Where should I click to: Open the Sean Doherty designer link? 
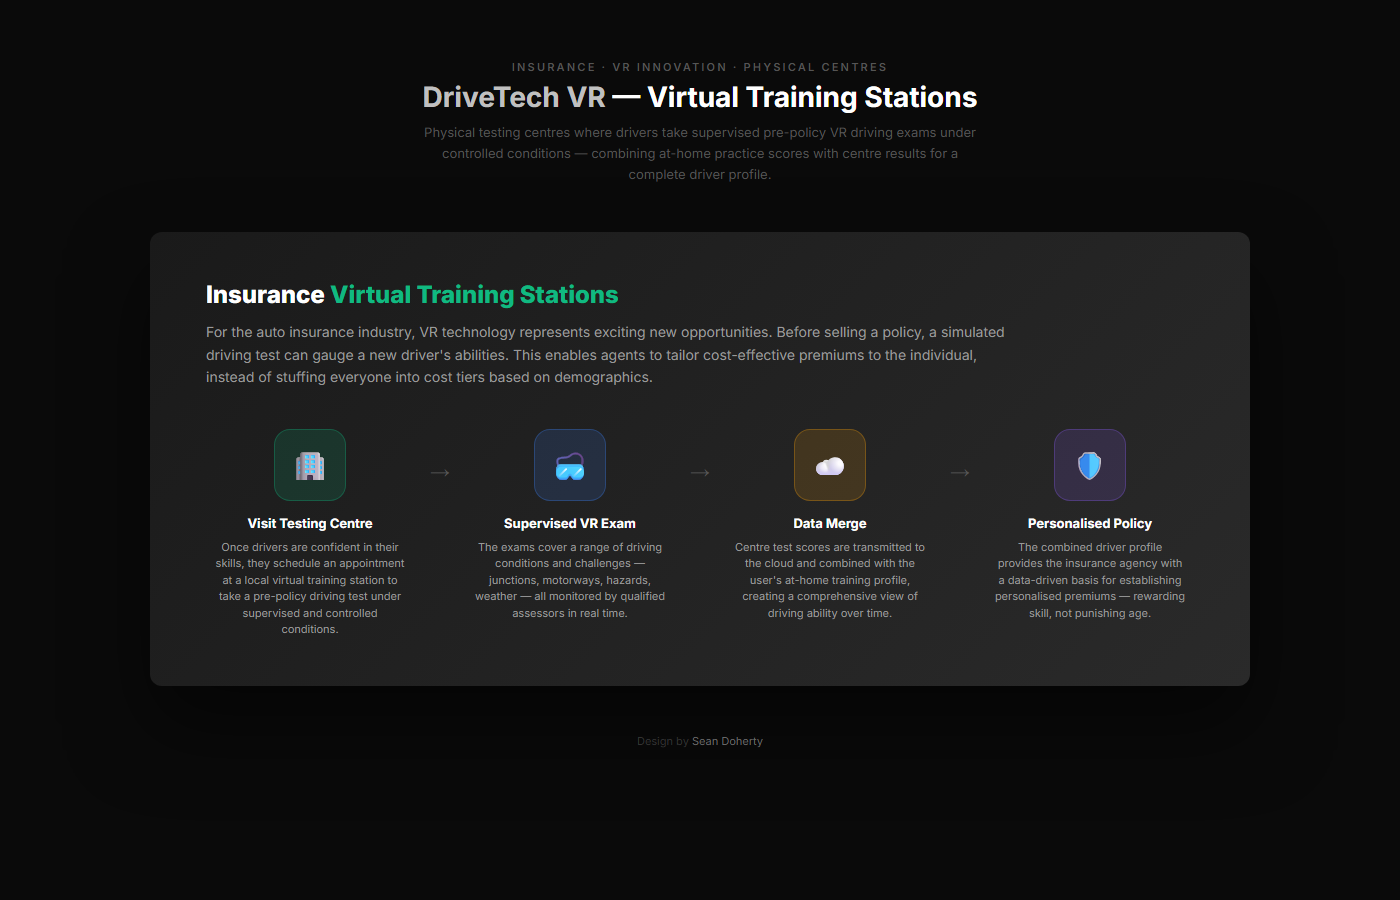point(727,741)
